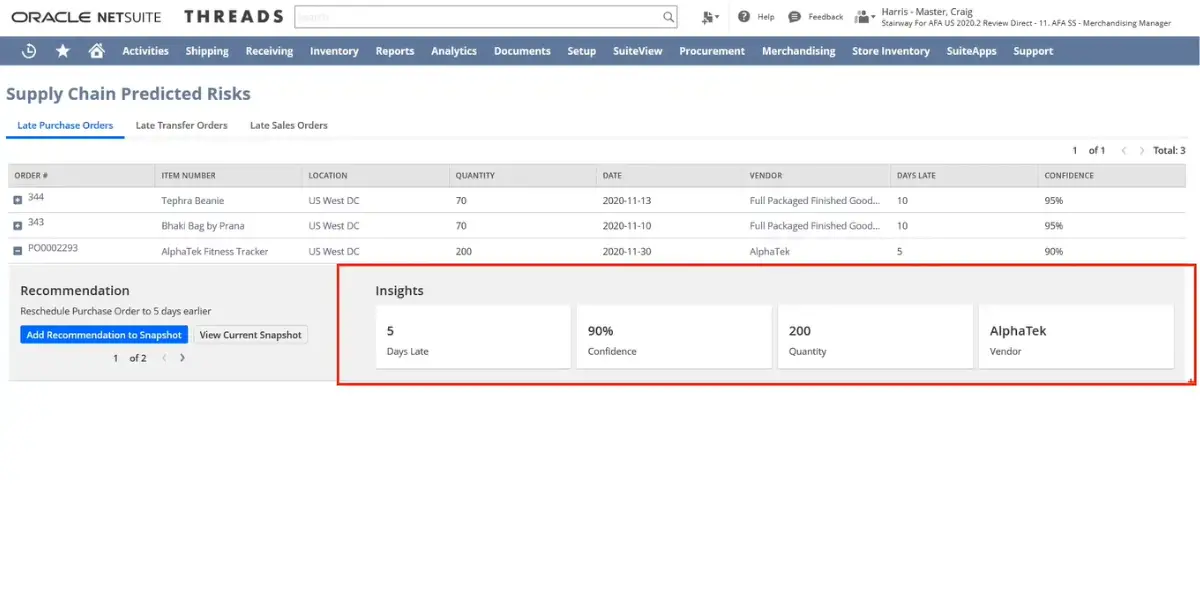Viewport: 1200px width, 600px height.
Task: Open the Reports menu
Action: [x=395, y=51]
